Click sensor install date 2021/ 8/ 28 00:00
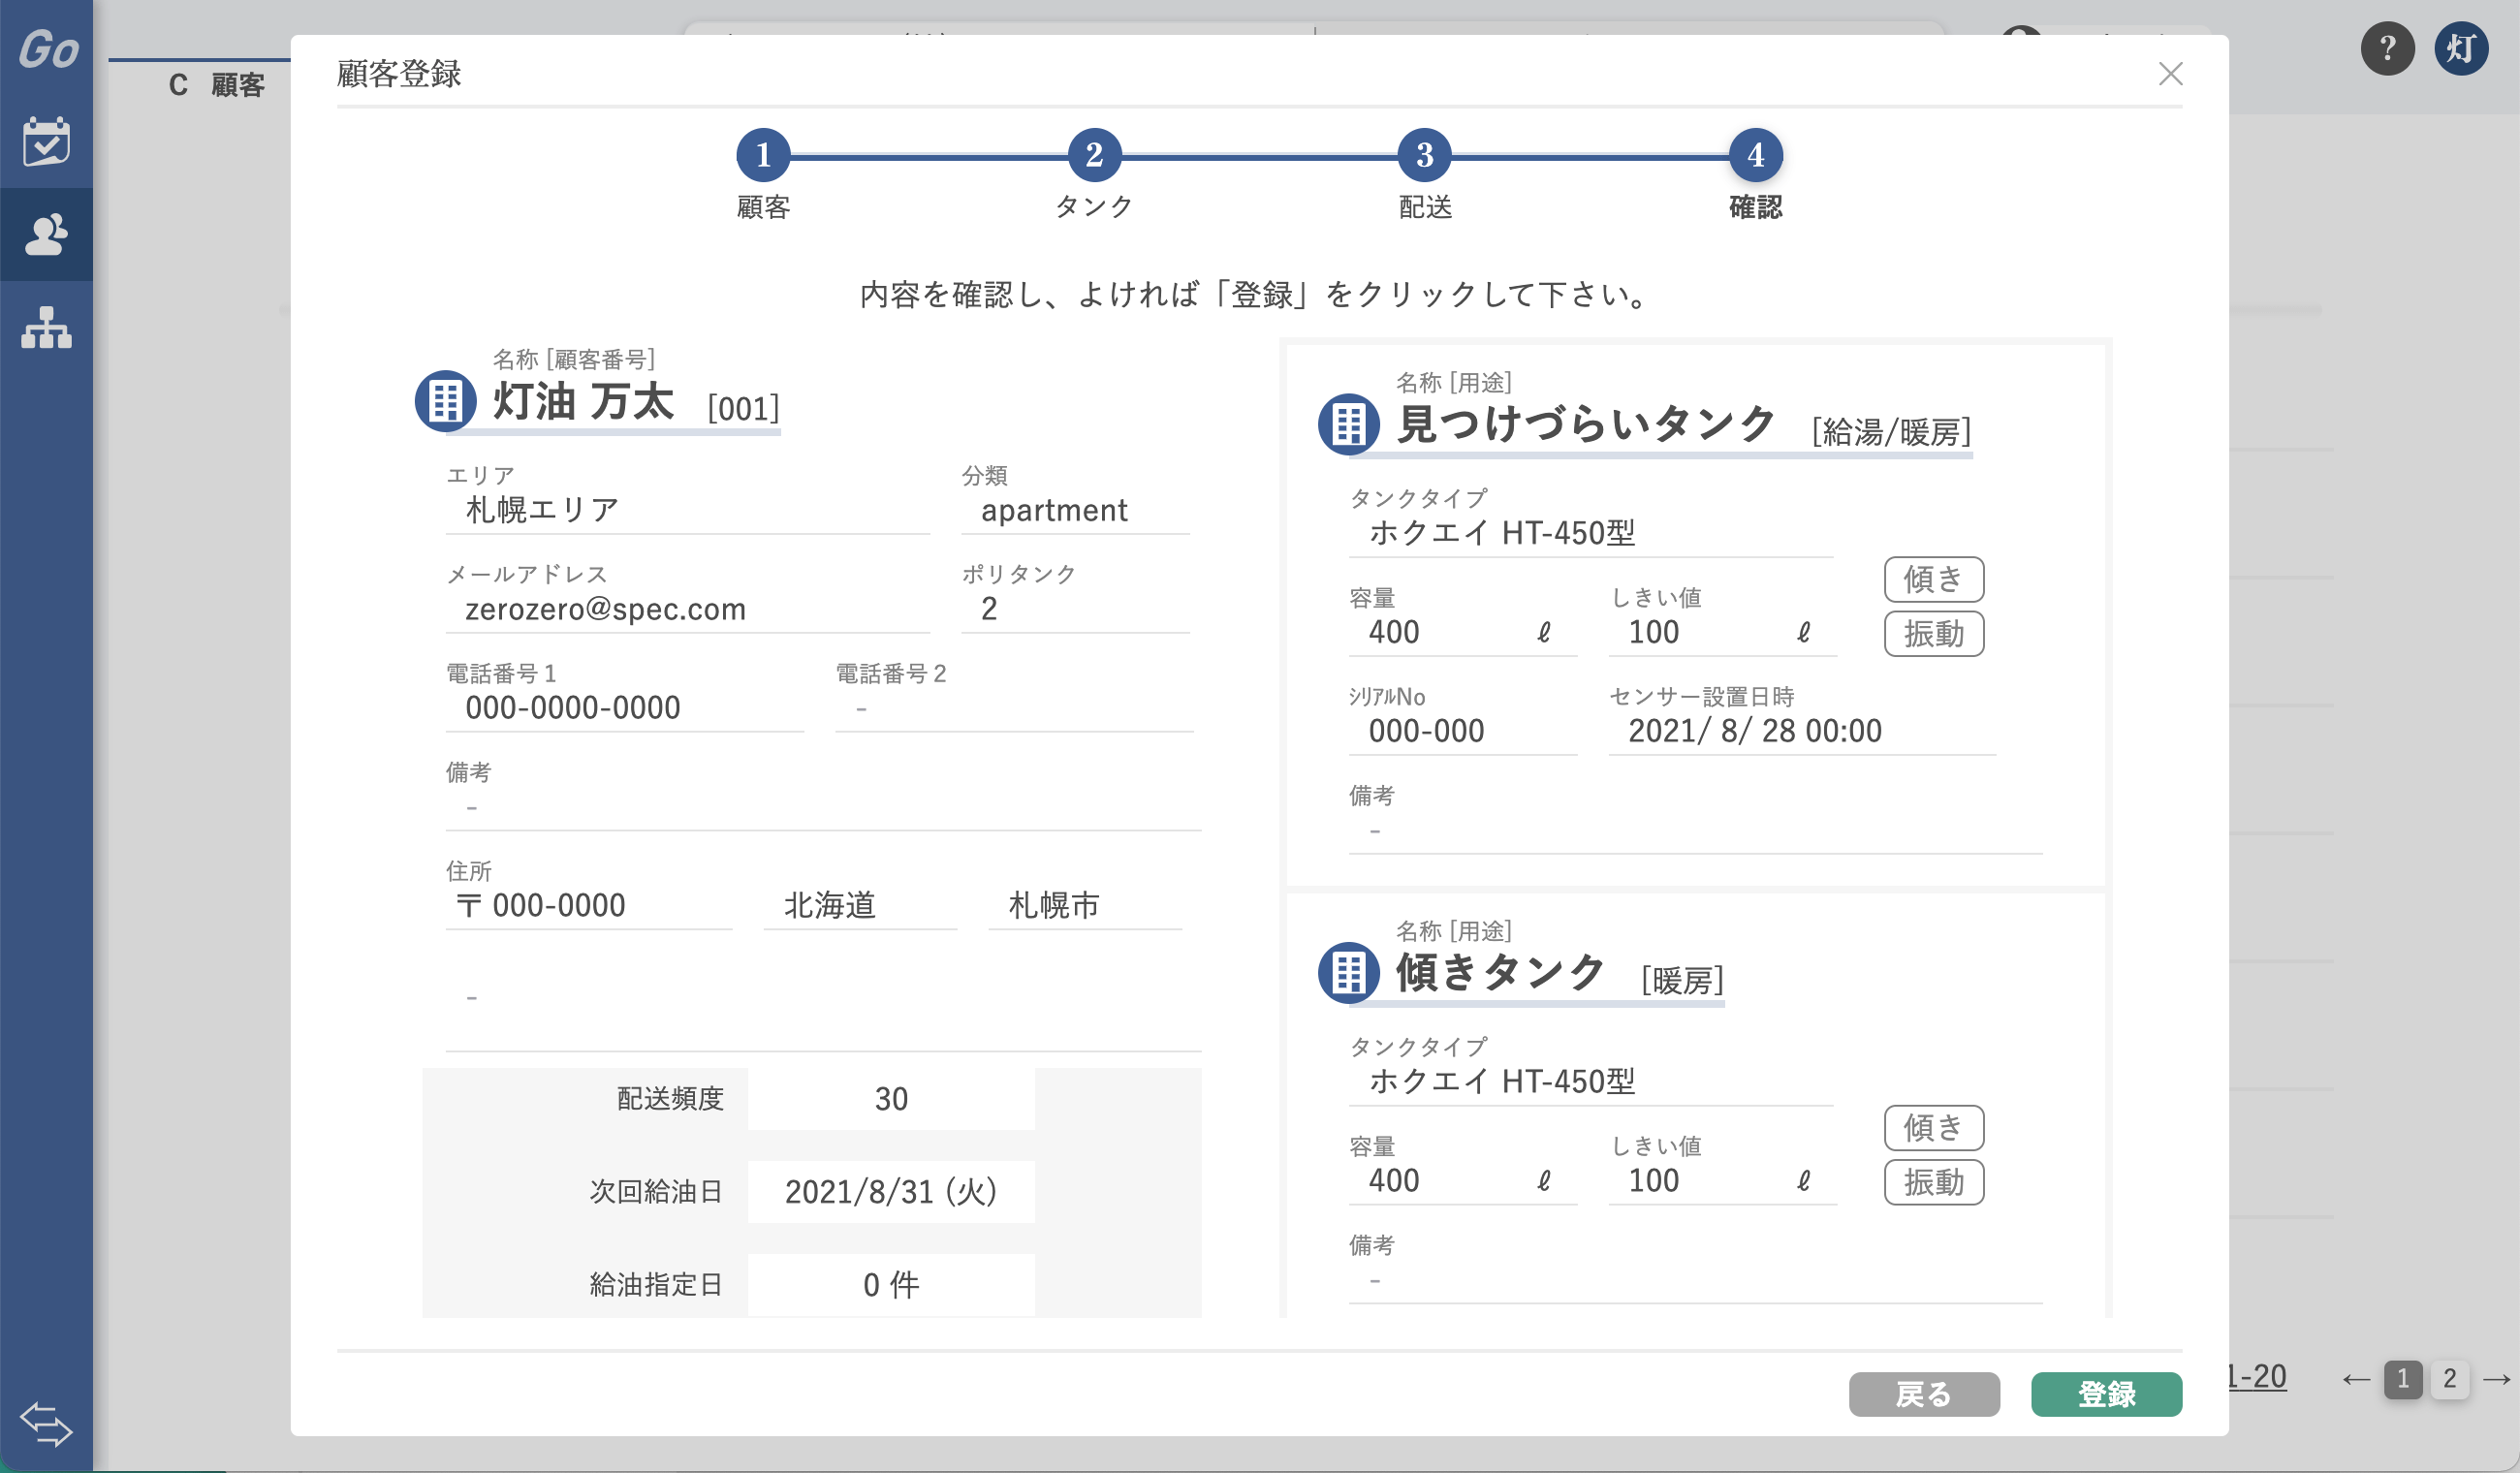The width and height of the screenshot is (2520, 1473). point(1754,731)
